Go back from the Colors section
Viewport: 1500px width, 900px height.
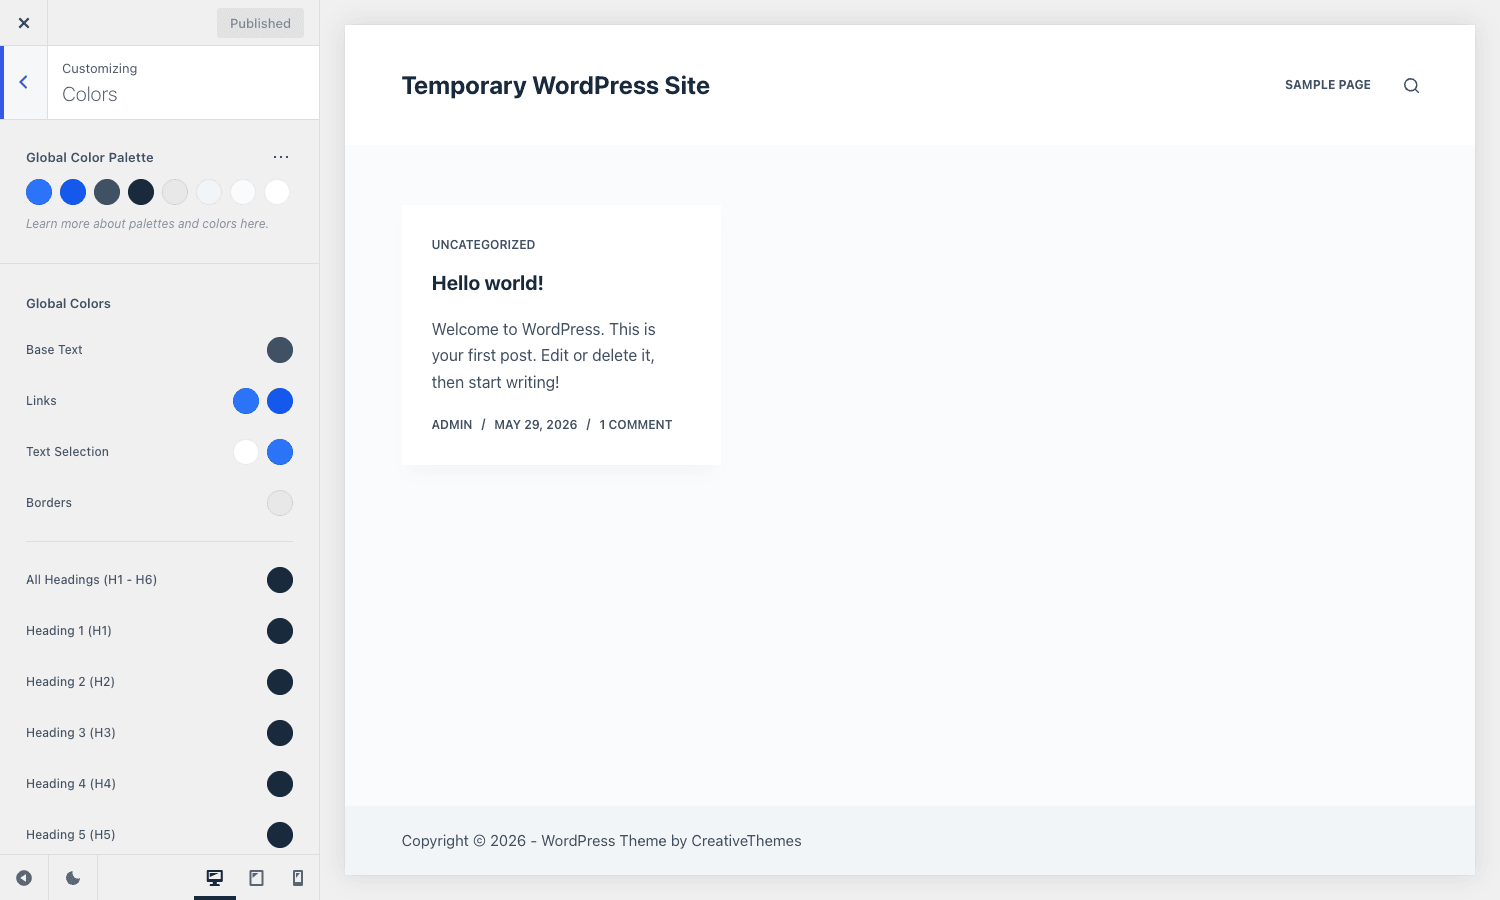click(x=24, y=82)
